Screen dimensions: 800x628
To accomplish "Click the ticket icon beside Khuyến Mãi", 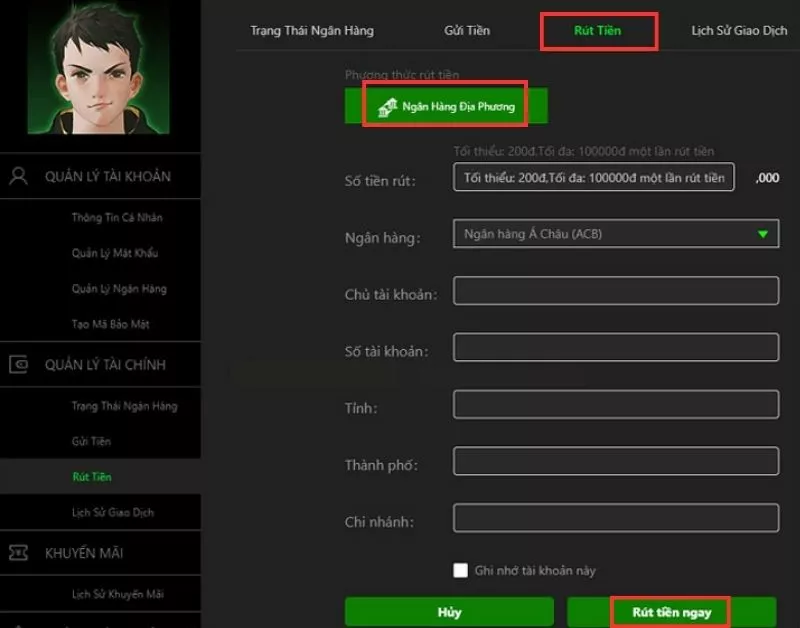I will point(18,552).
